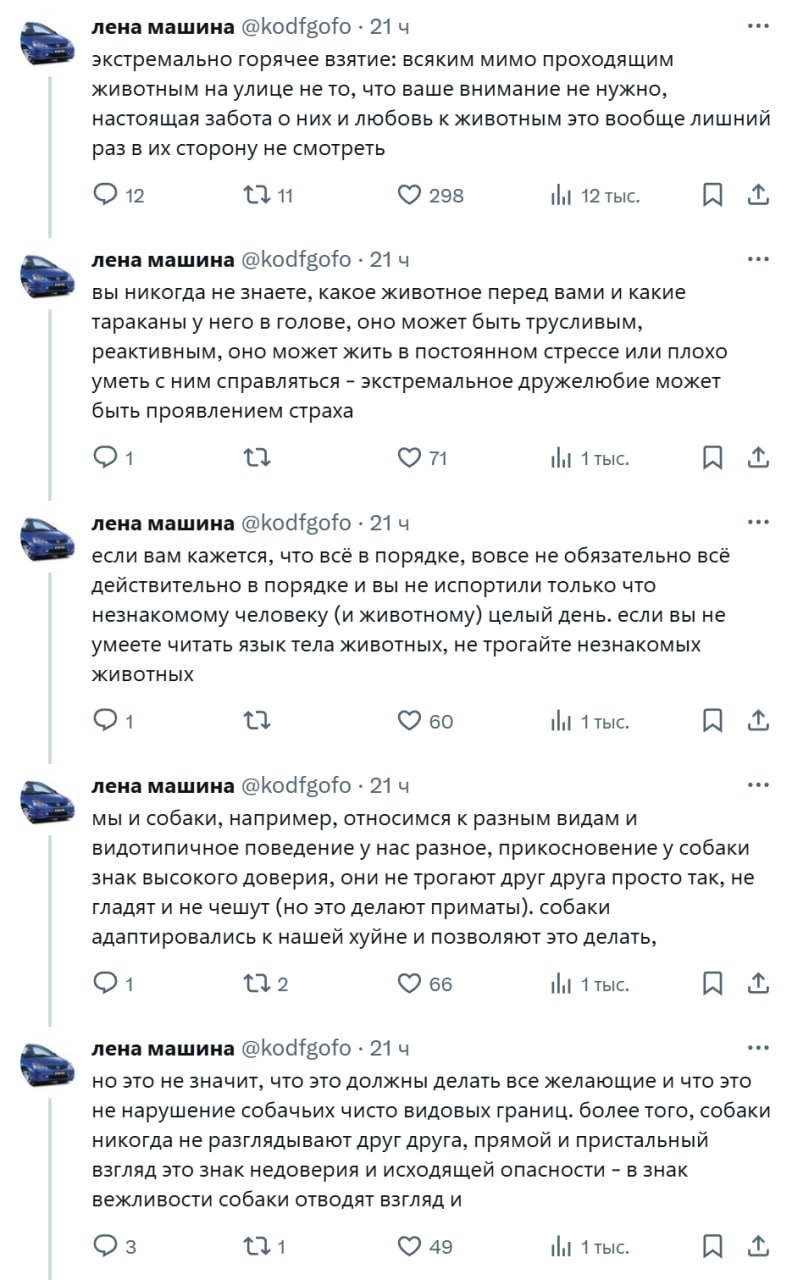Share the first tweet in thread
The image size is (792, 1280).
759,195
